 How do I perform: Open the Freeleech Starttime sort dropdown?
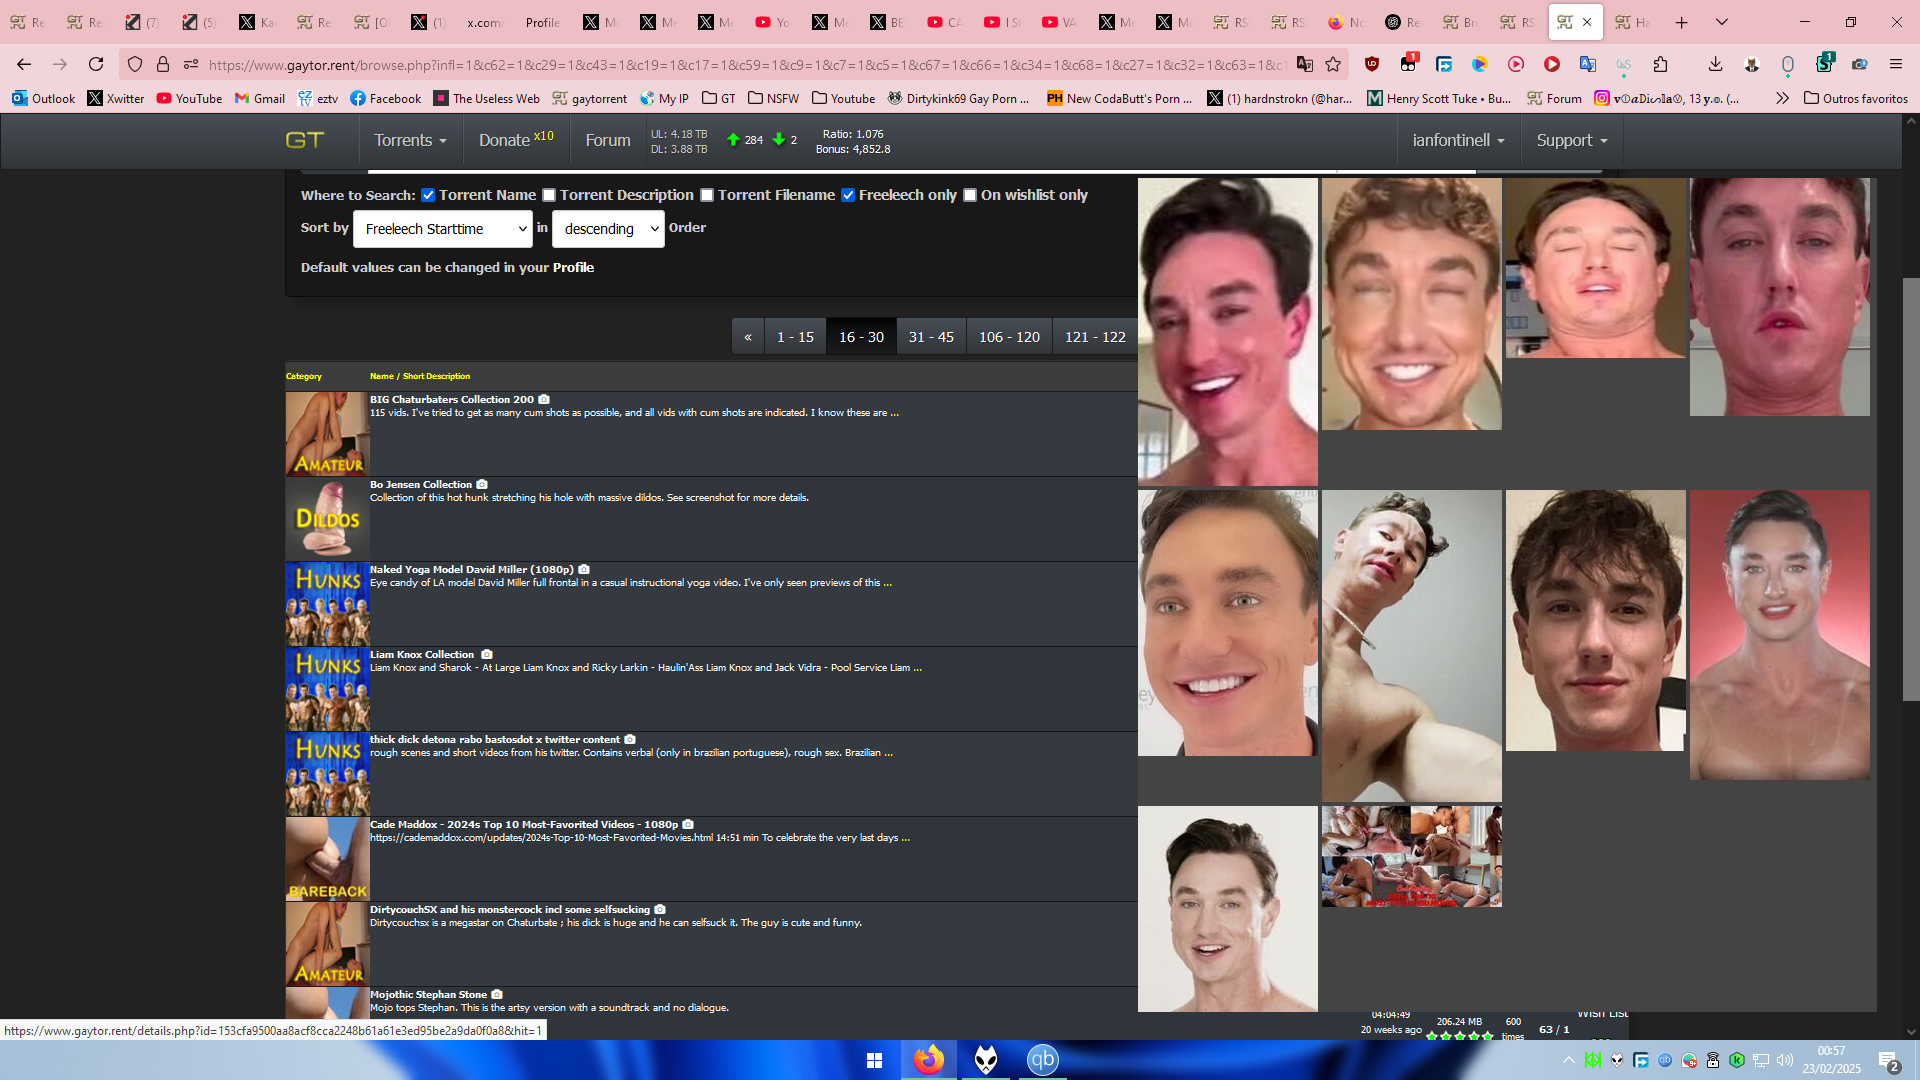click(443, 228)
